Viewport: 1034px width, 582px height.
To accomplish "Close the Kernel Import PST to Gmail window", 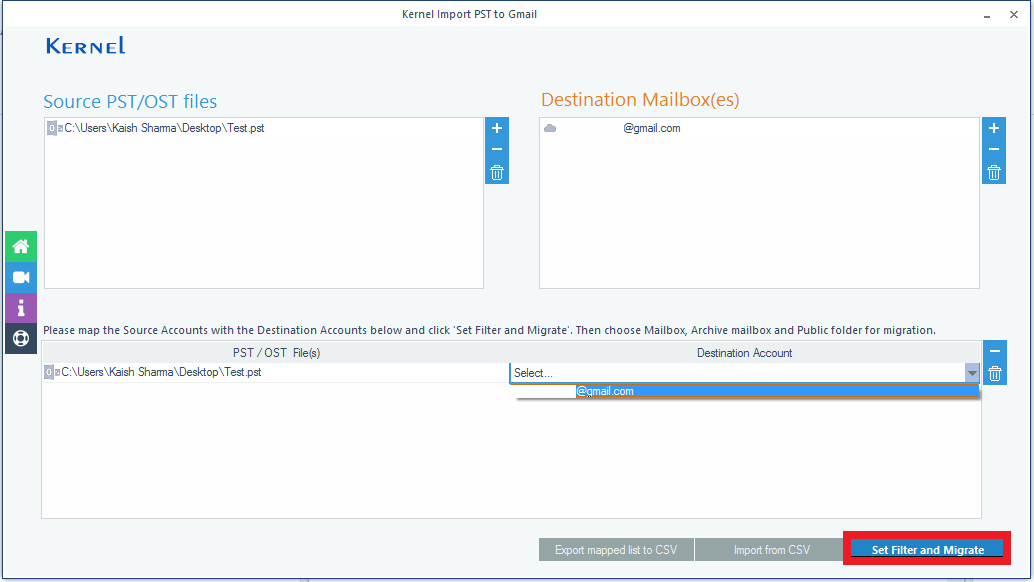I will point(1014,15).
